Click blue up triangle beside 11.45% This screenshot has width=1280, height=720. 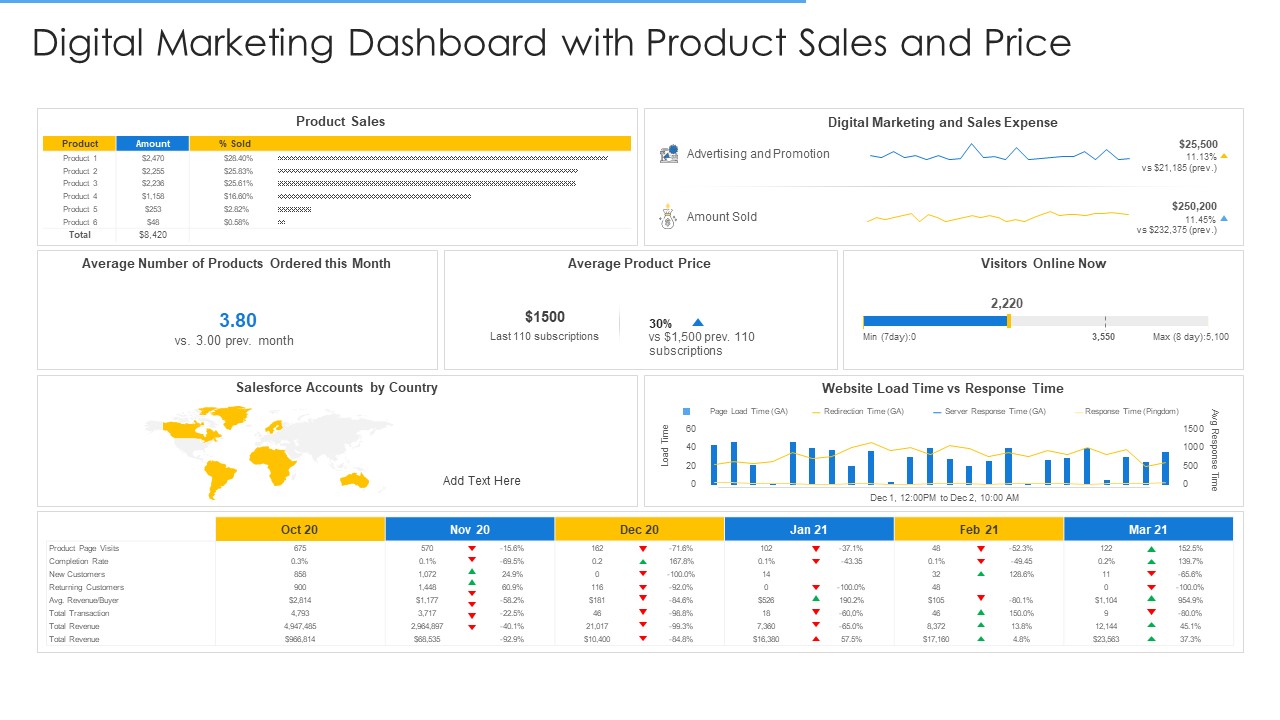click(x=1224, y=218)
